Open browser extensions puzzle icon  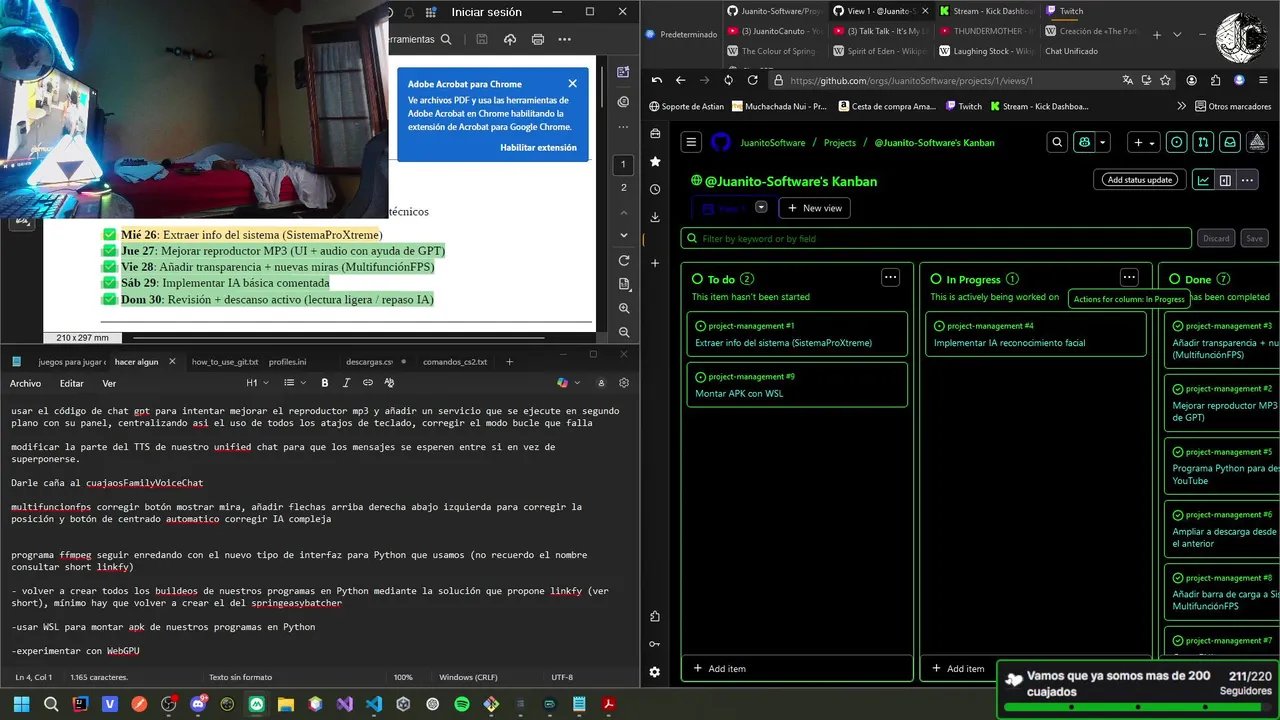1215,80
